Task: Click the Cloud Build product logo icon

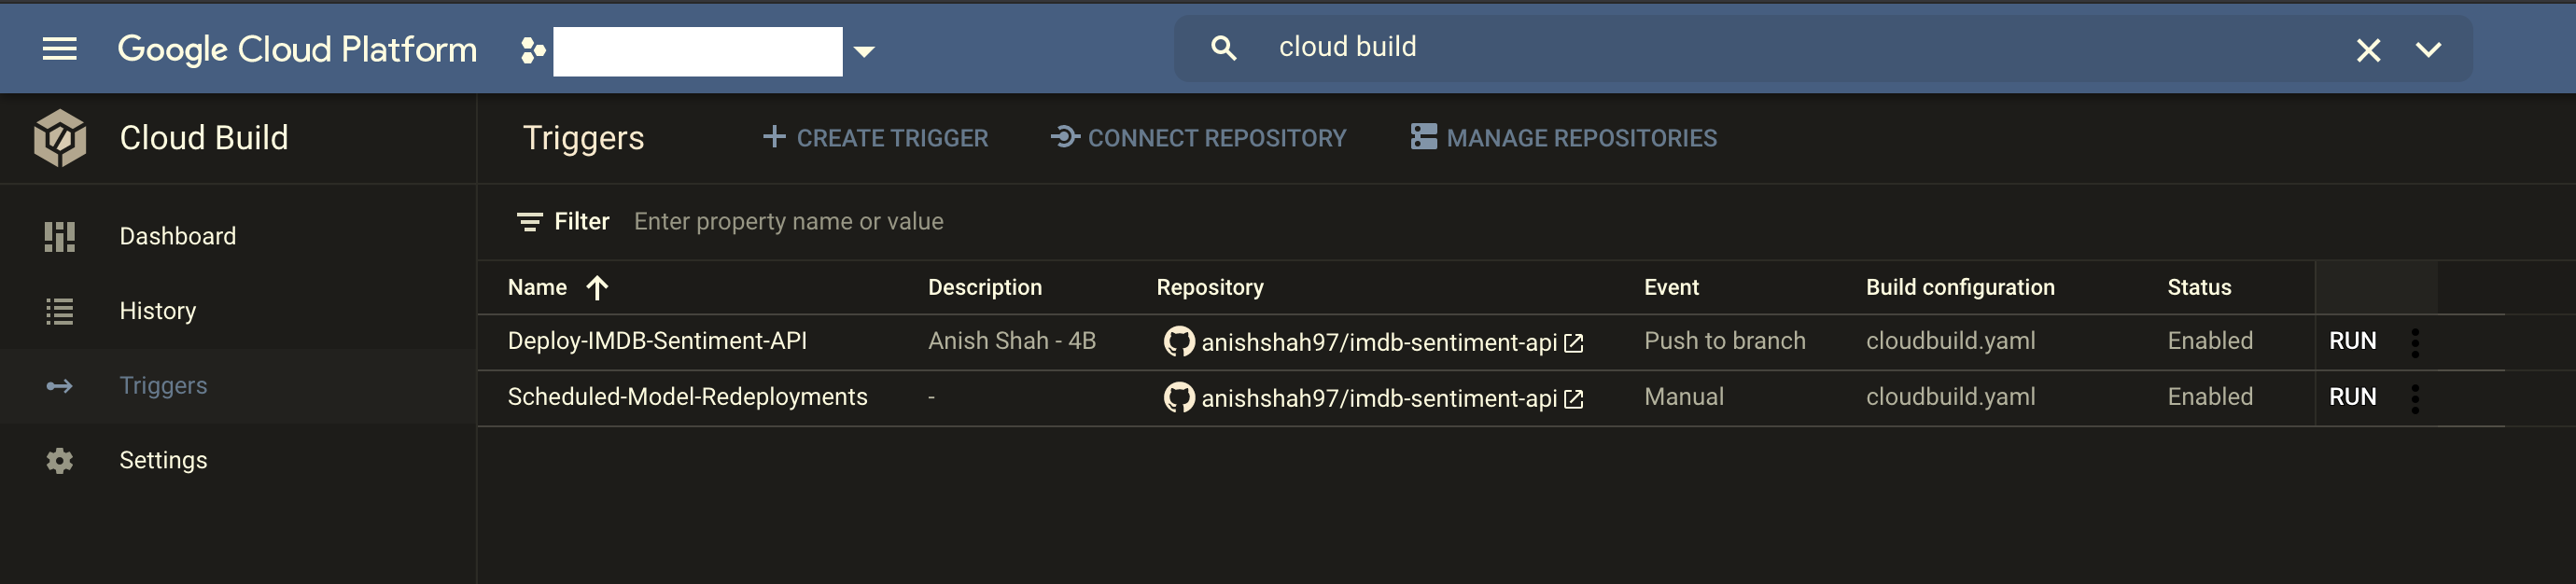Action: click(60, 138)
